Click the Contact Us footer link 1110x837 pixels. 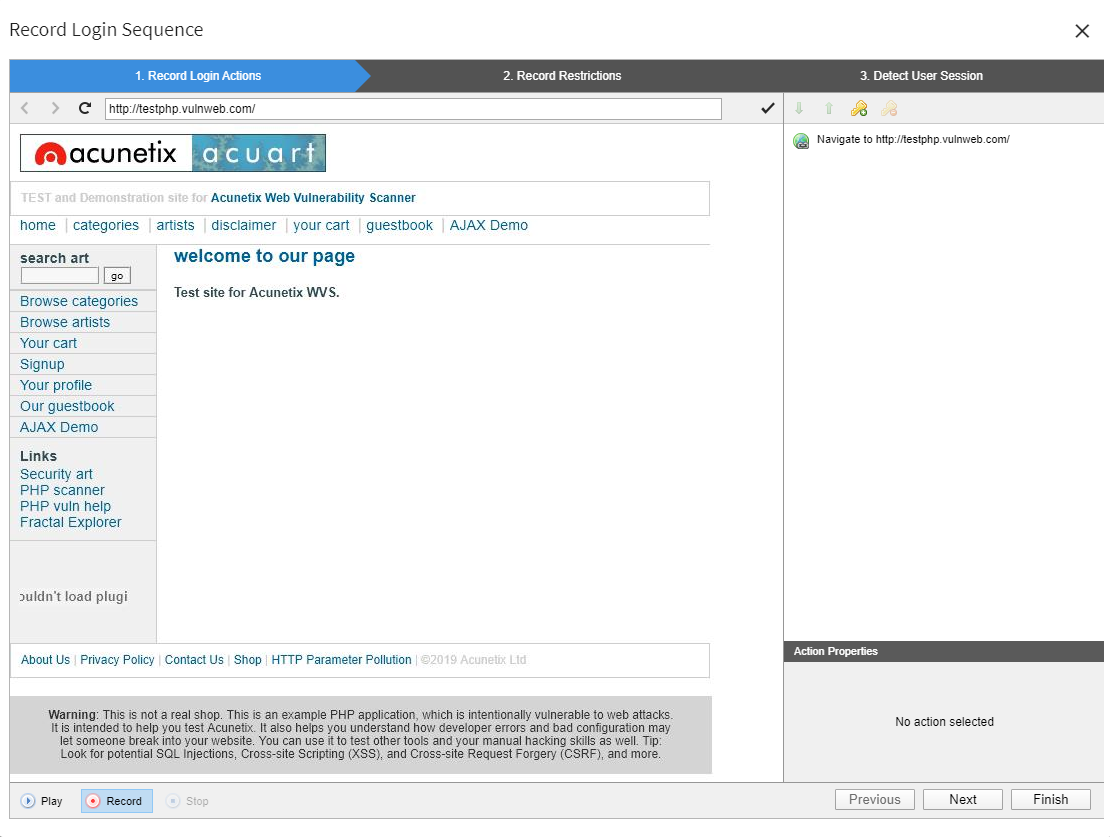194,659
